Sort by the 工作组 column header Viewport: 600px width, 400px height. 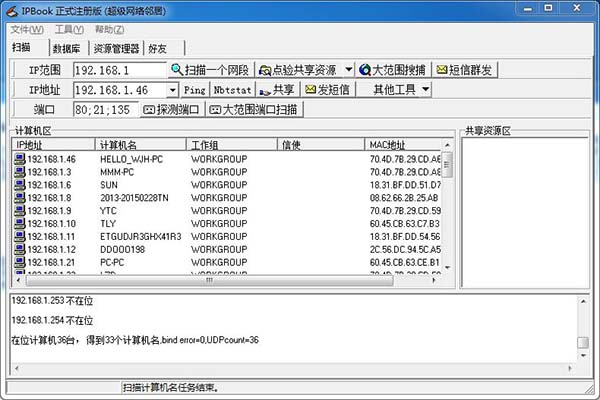pyautogui.click(x=232, y=145)
